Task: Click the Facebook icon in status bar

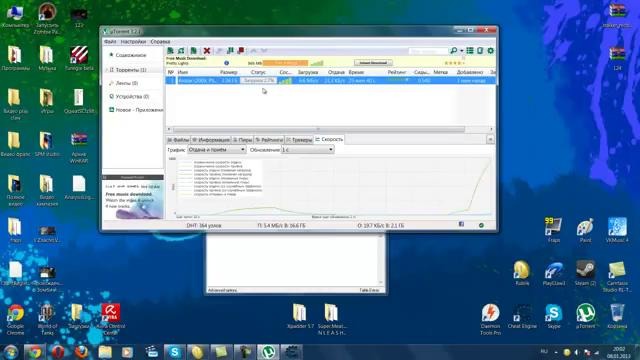Action: pyautogui.click(x=461, y=224)
